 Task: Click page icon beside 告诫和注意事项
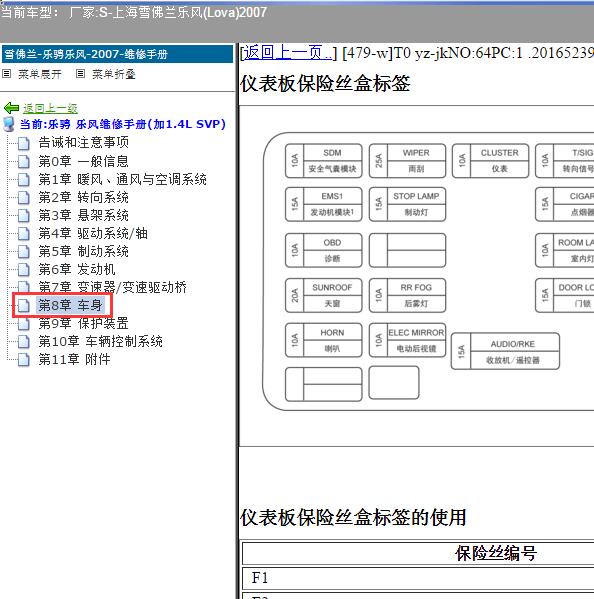pos(24,143)
